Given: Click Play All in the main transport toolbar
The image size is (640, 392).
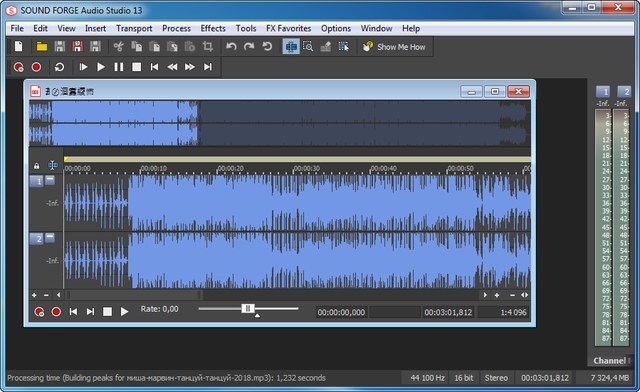Looking at the screenshot, I should [x=83, y=67].
